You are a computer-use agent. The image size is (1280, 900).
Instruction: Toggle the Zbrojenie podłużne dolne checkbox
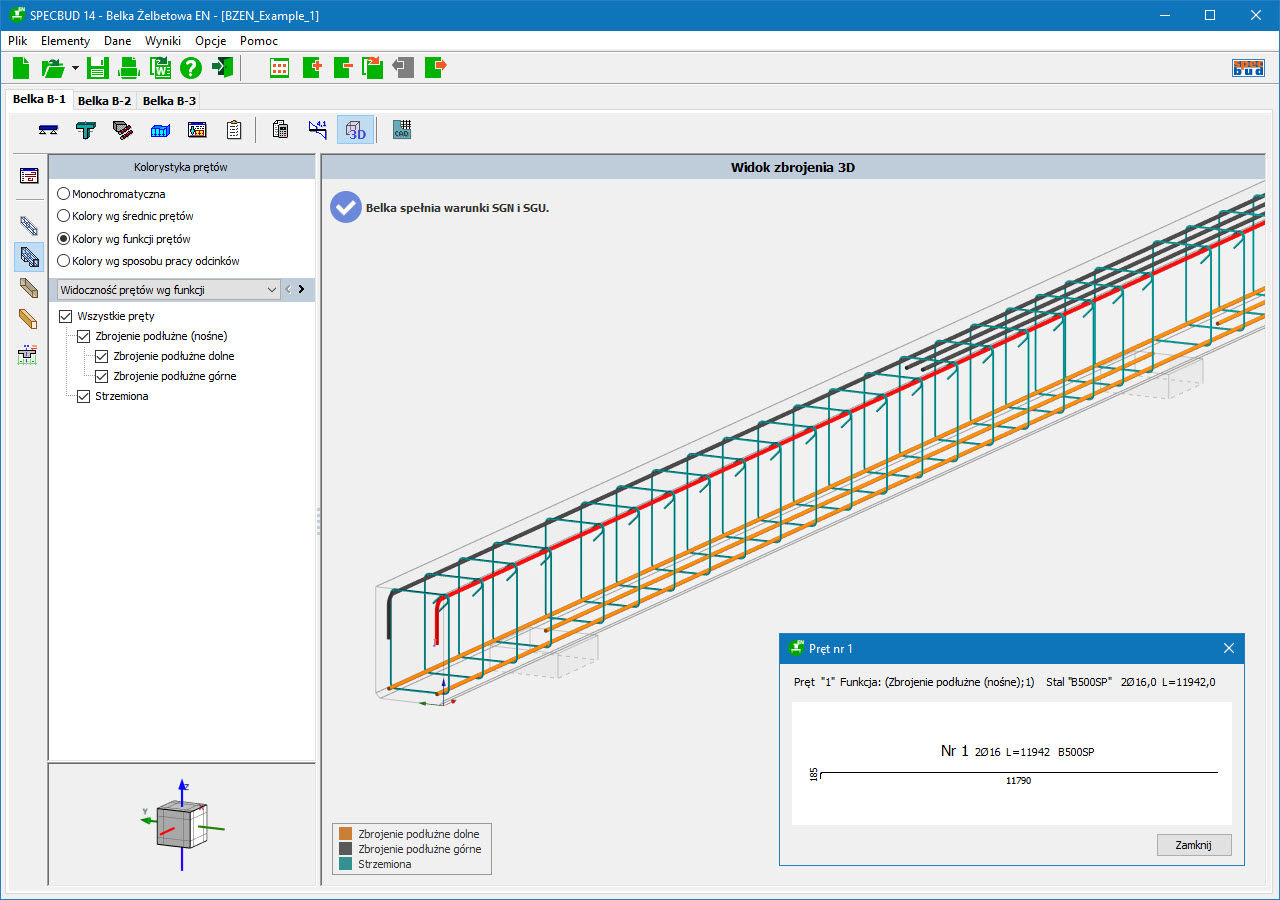(102, 357)
